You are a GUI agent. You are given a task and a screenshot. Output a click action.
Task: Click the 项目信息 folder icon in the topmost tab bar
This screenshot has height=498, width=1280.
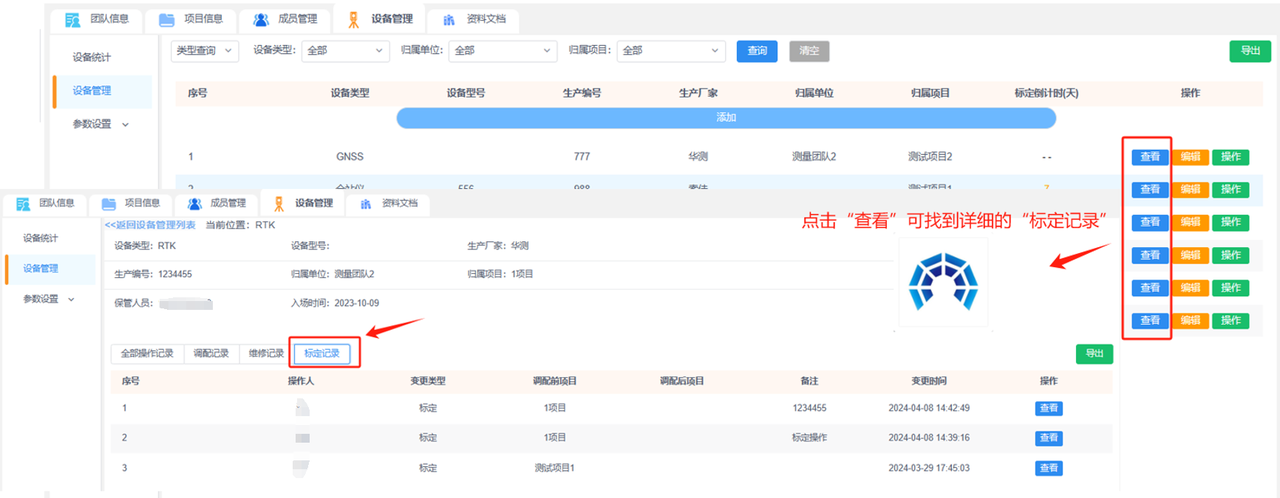click(166, 20)
